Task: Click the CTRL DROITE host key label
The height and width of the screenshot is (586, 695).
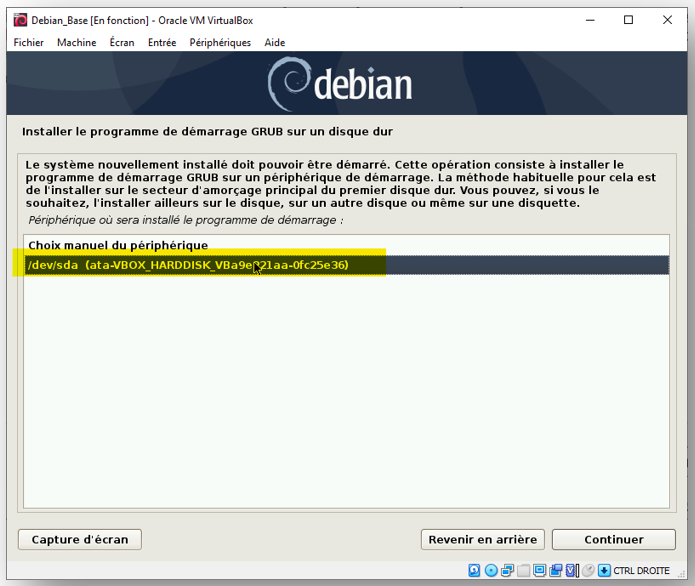Action: [641, 570]
